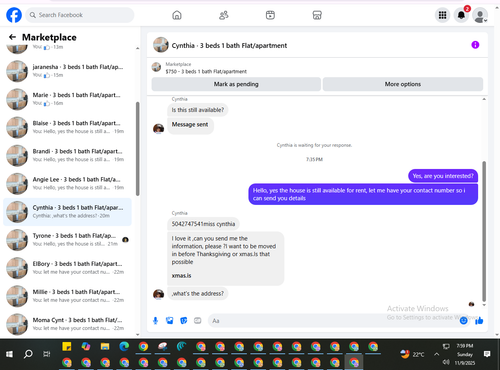
Task: Open the Marketplace tab icon
Action: [317, 15]
